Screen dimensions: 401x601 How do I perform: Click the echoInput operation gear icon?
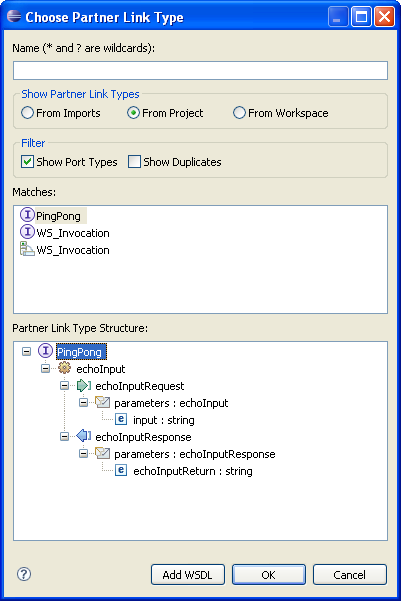(x=64, y=368)
